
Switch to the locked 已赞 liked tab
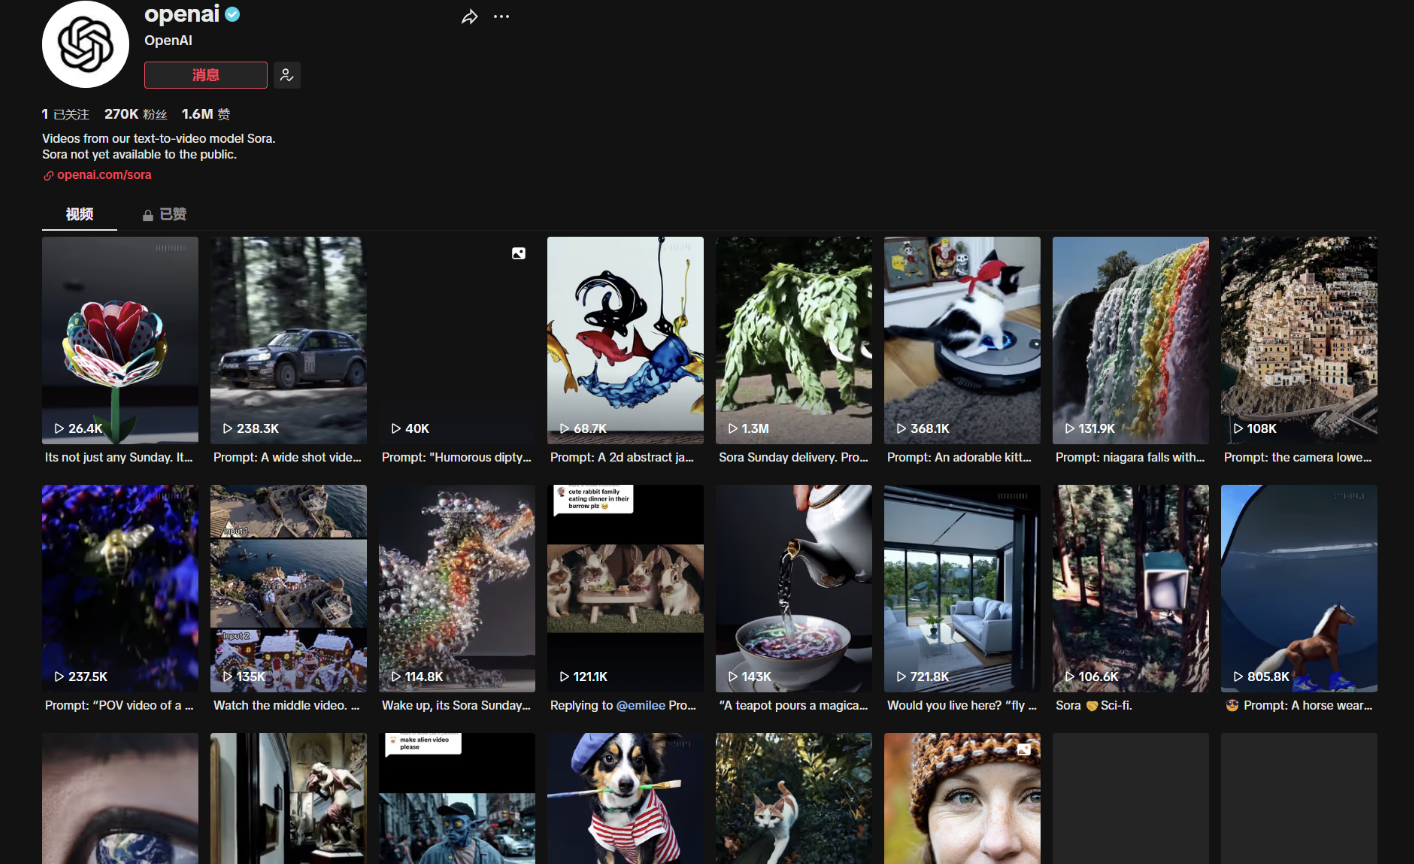click(x=164, y=214)
